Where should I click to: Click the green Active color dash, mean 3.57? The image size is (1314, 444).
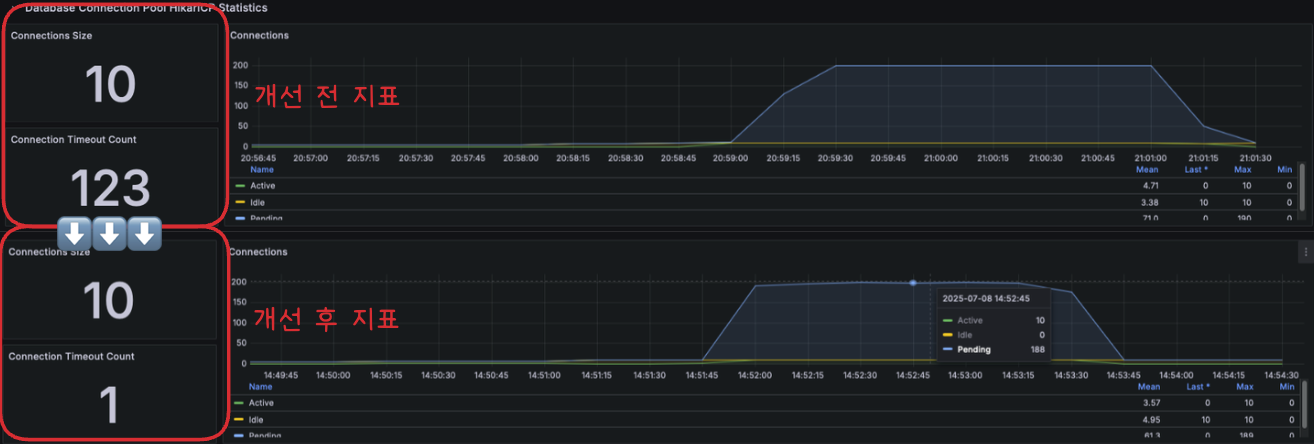[239, 403]
